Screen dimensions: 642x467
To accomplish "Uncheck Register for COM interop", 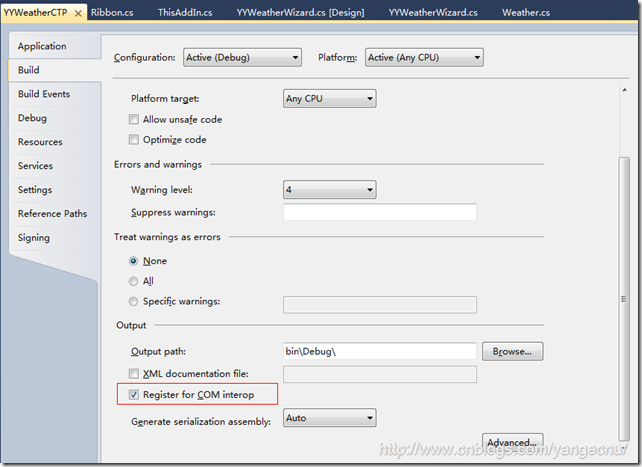I will tap(134, 395).
